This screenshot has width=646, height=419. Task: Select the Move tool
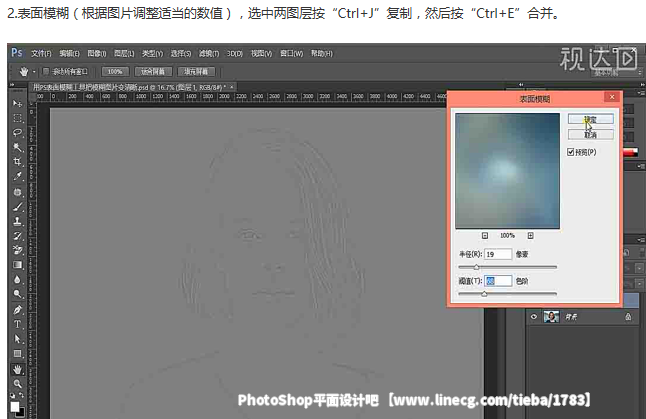point(17,103)
